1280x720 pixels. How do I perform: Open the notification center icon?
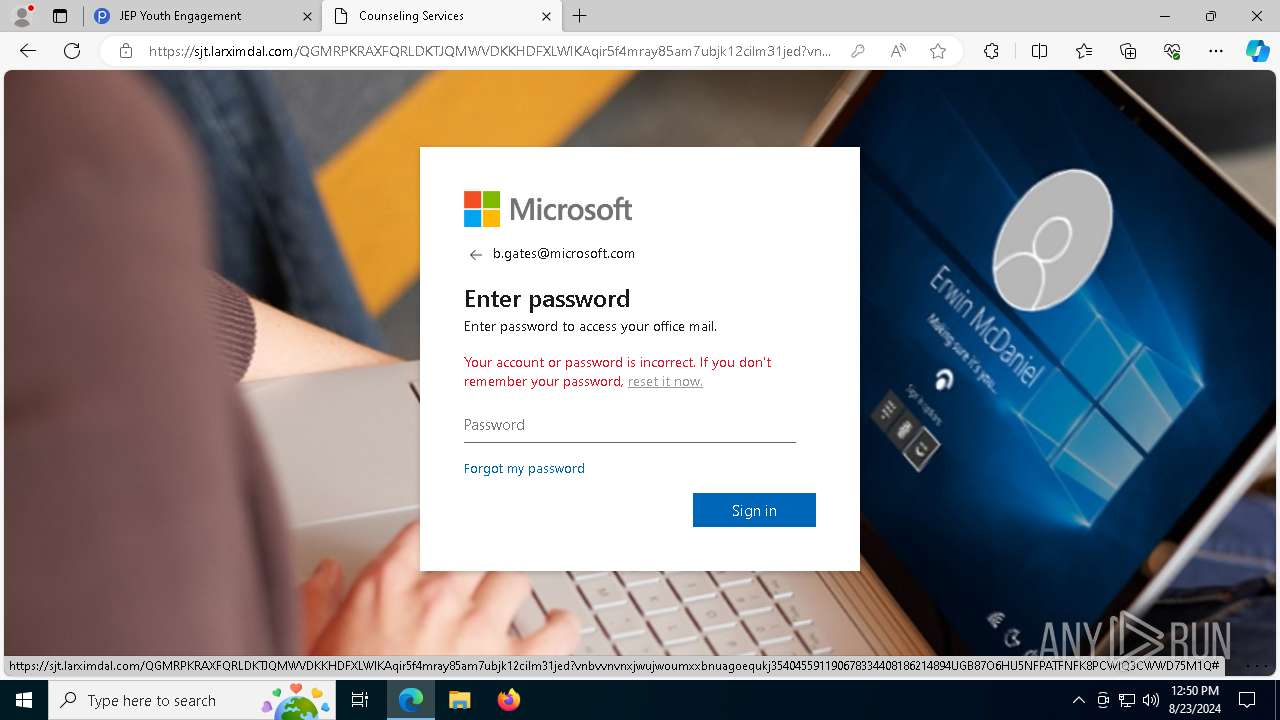(1247, 700)
